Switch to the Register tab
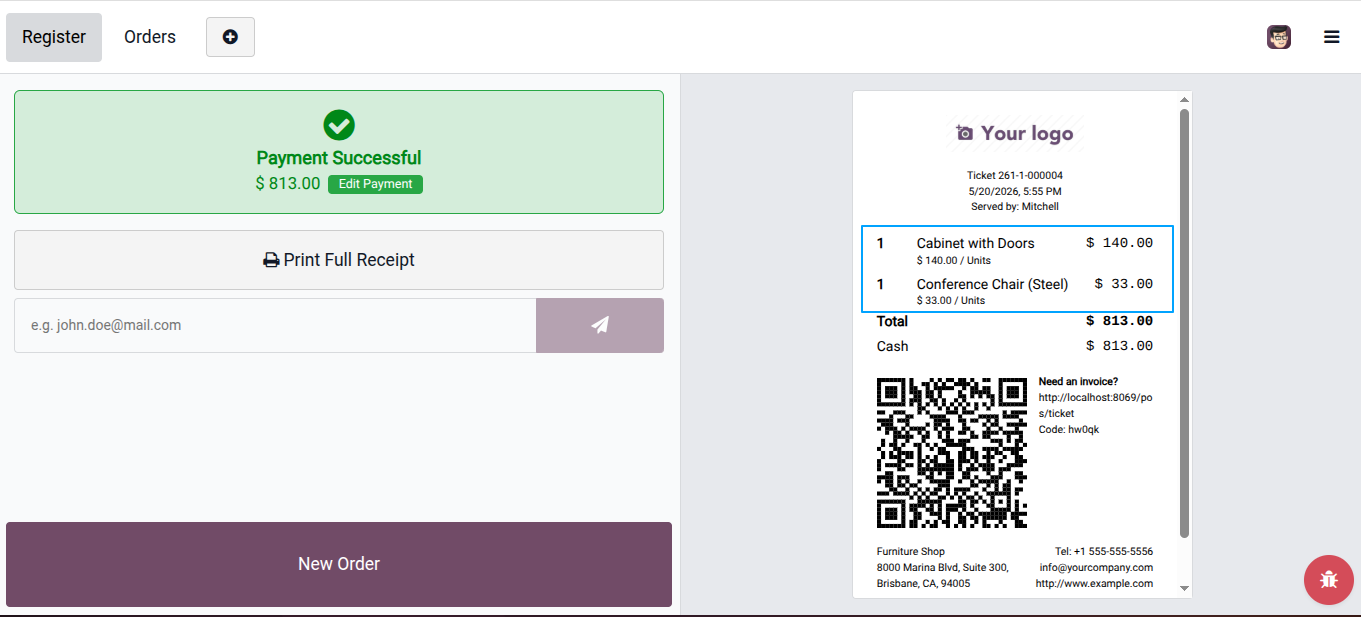This screenshot has height=617, width=1361. pyautogui.click(x=54, y=37)
